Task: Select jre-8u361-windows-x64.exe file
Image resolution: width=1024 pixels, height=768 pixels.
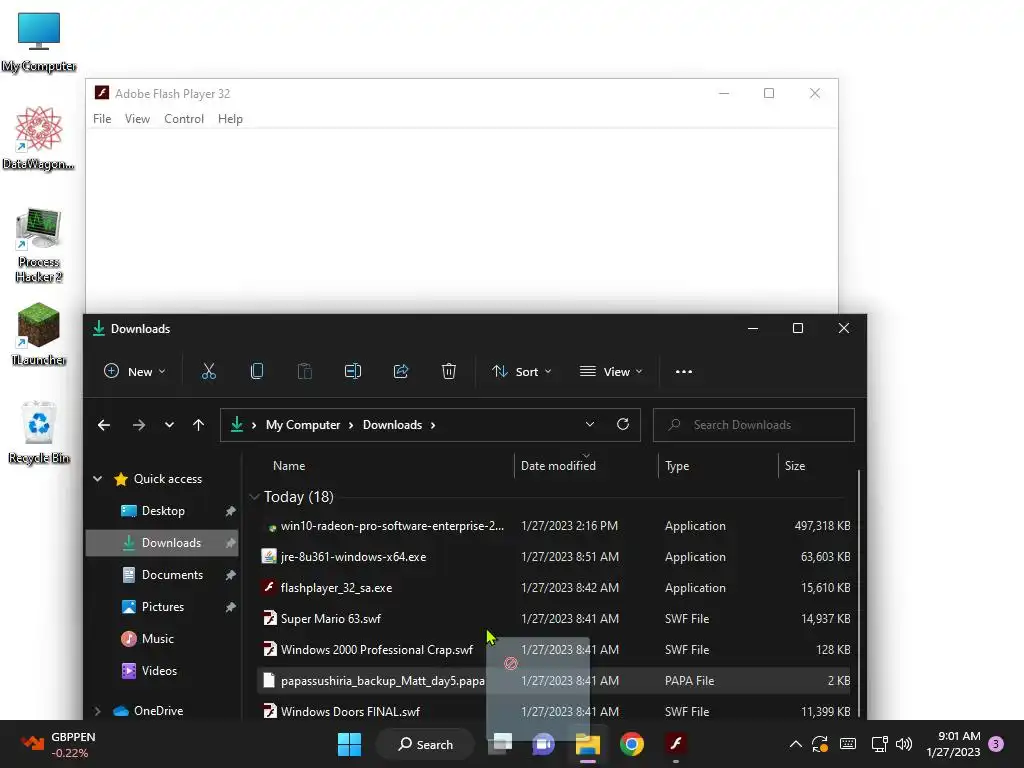Action: (556, 557)
